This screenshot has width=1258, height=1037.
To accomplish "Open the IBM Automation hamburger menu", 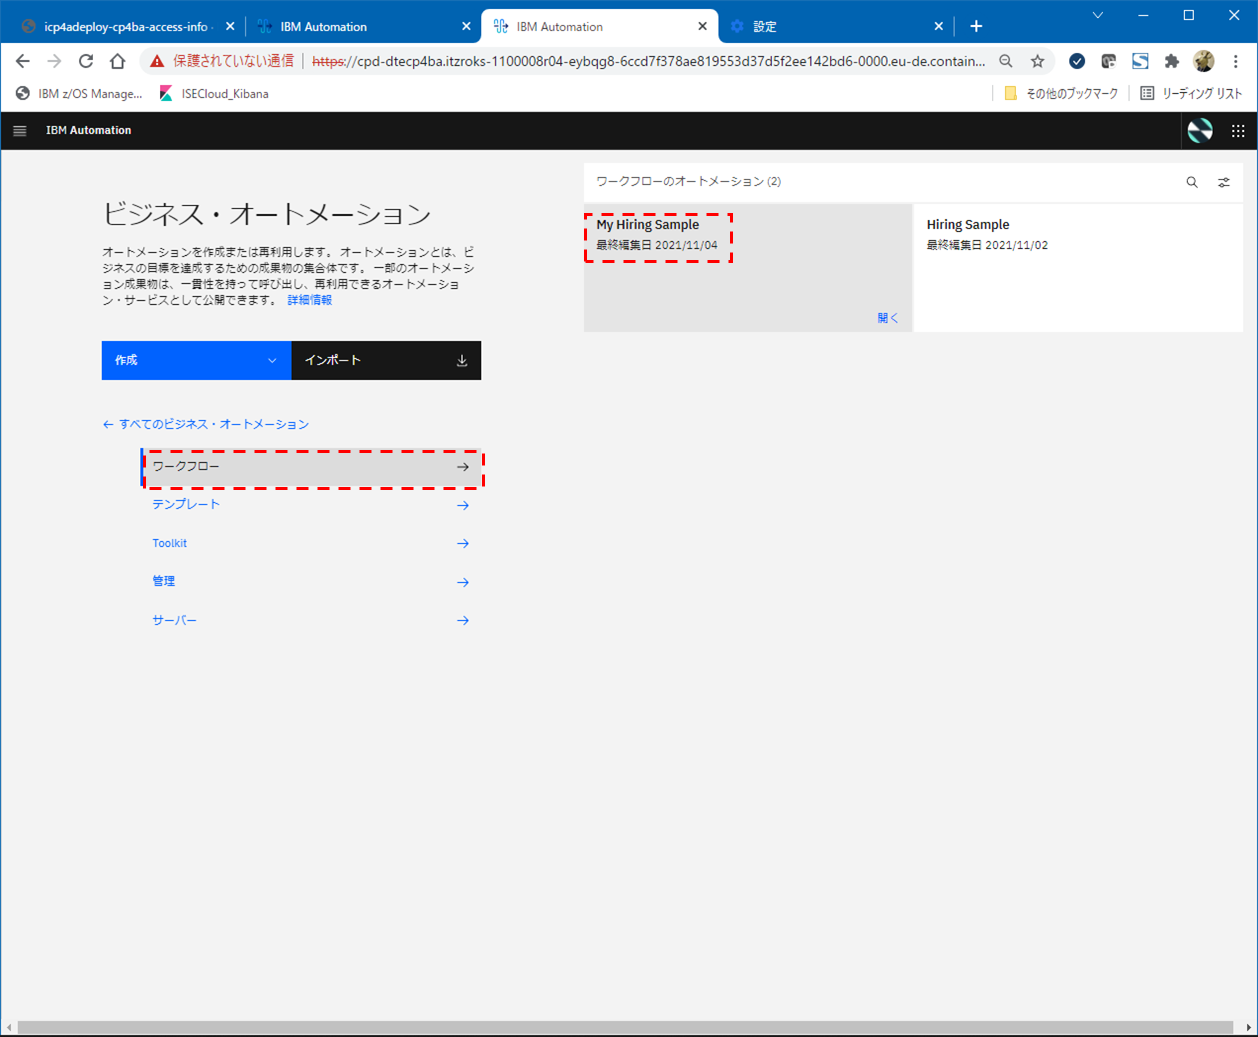I will click(19, 131).
